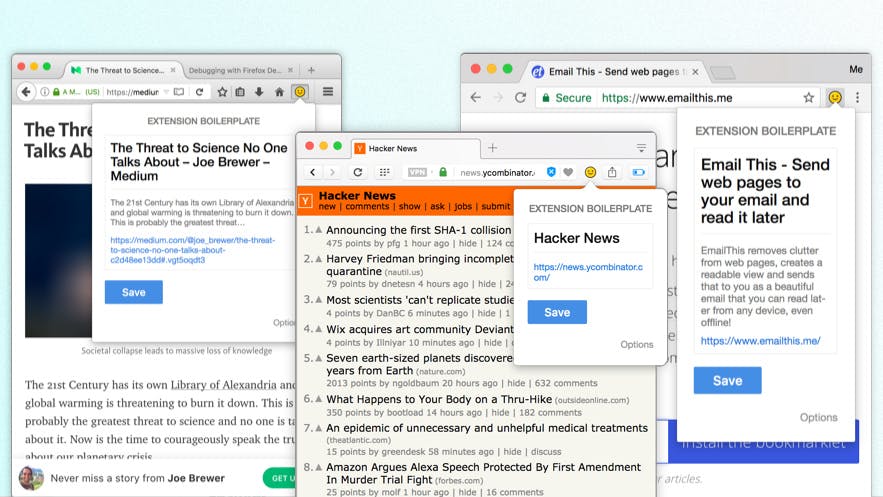Open 'An epidemic of unnecessary' story link
The image size is (883, 497).
pos(487,428)
